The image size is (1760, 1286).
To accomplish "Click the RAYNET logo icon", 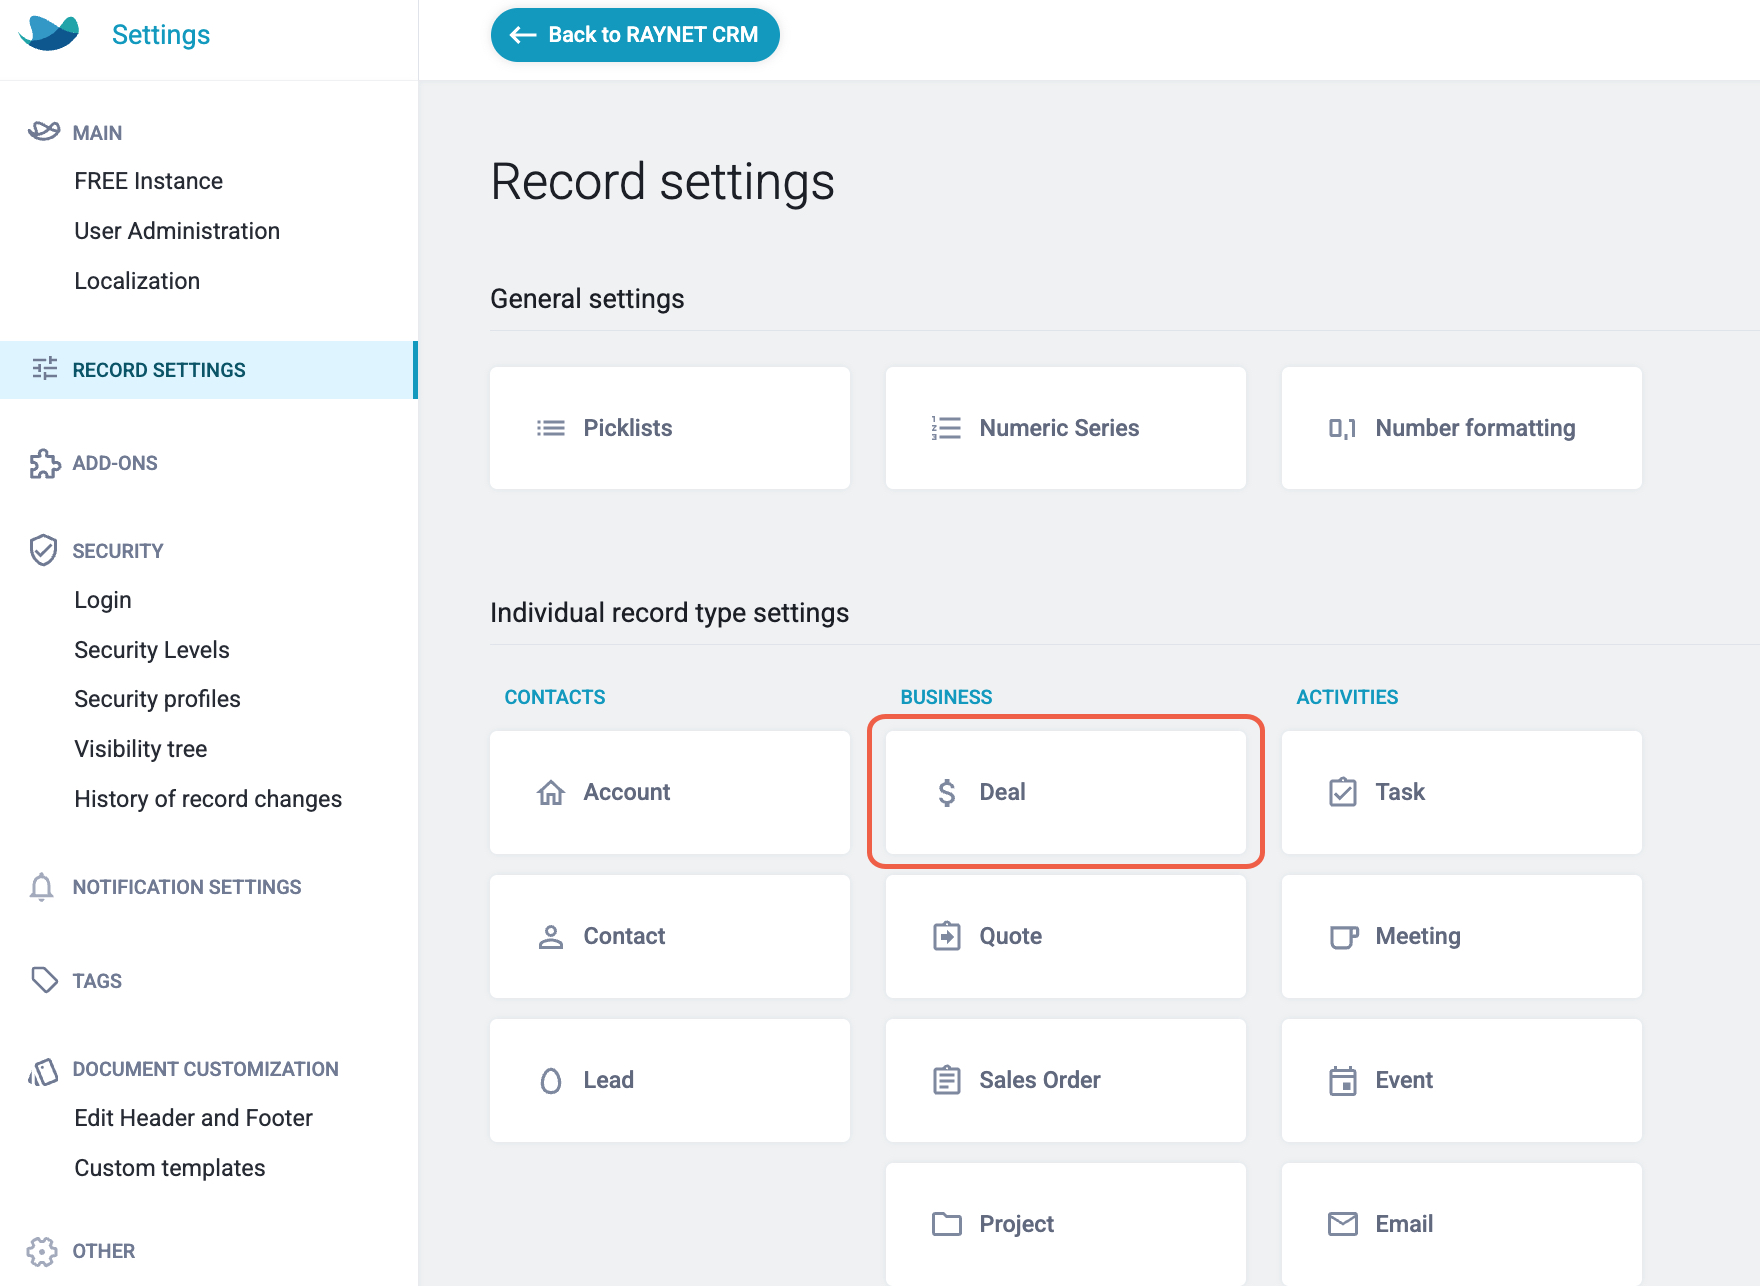I will coord(49,34).
